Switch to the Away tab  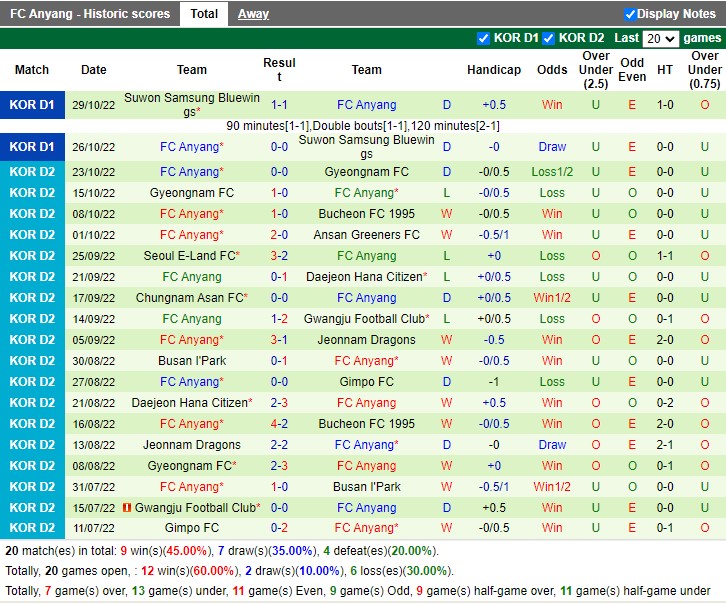(x=253, y=14)
